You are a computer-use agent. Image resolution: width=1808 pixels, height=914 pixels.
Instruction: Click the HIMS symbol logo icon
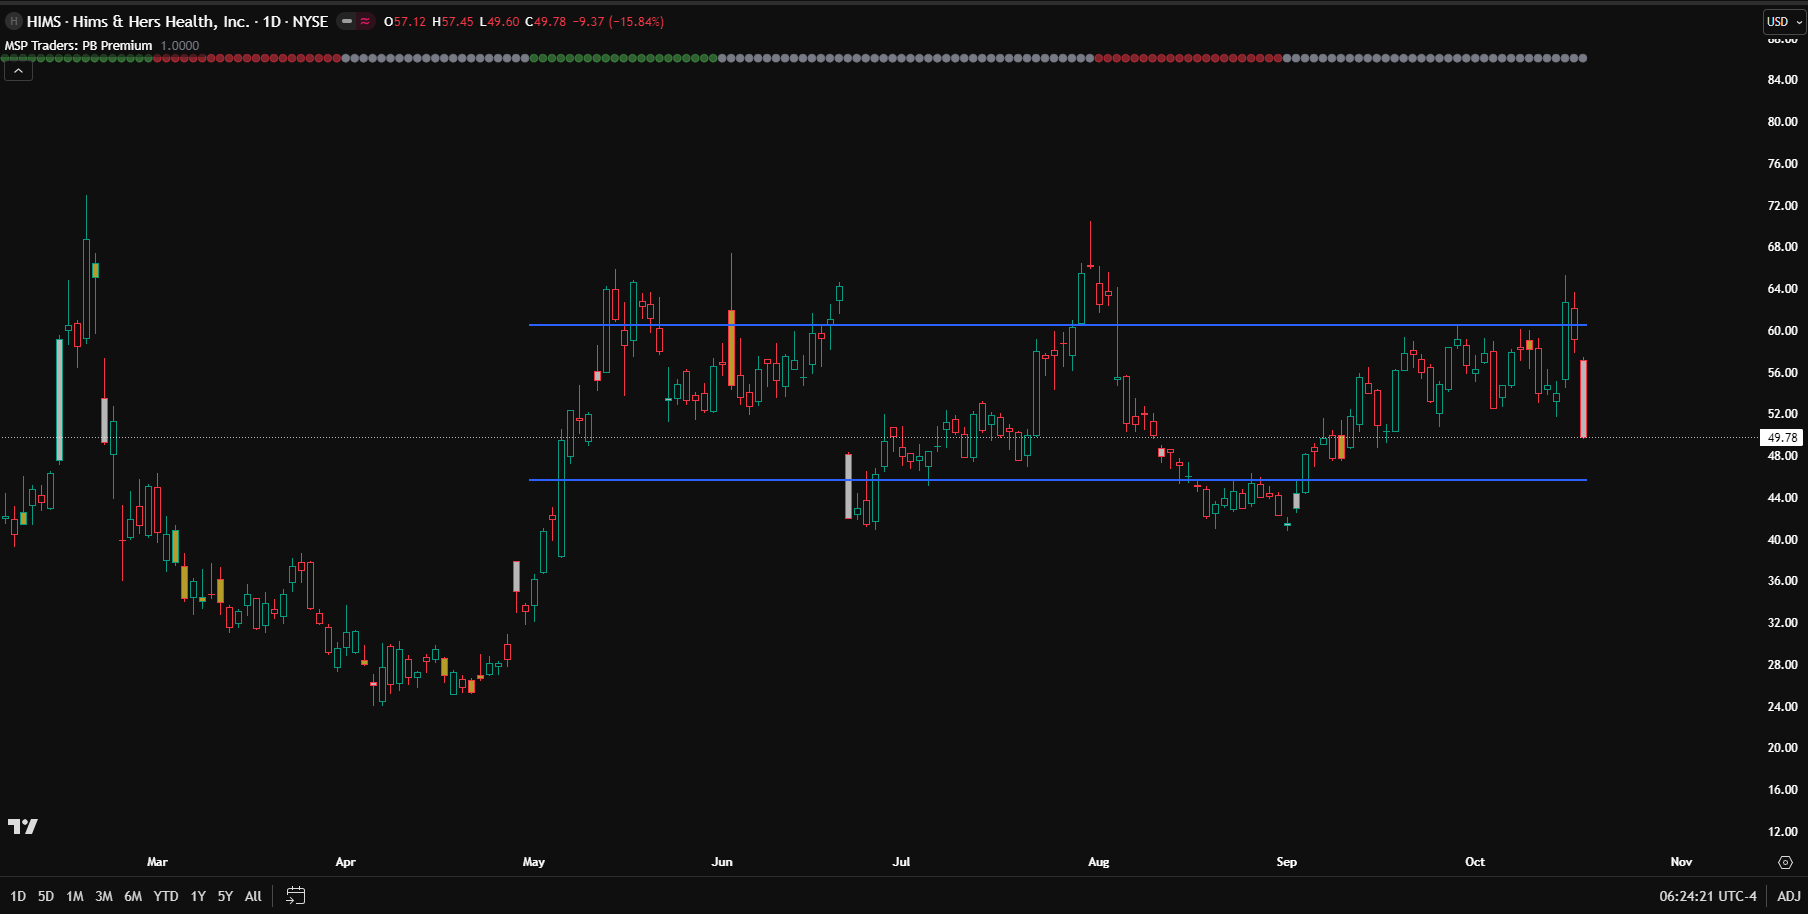[x=14, y=21]
